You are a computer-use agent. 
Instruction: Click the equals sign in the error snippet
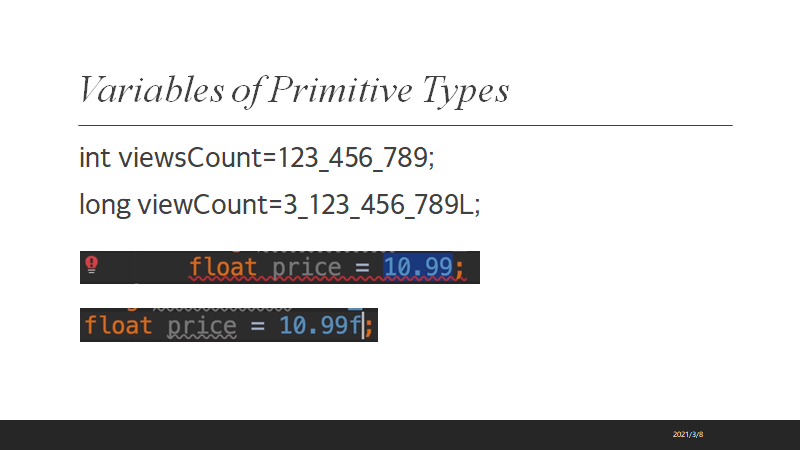(361, 267)
